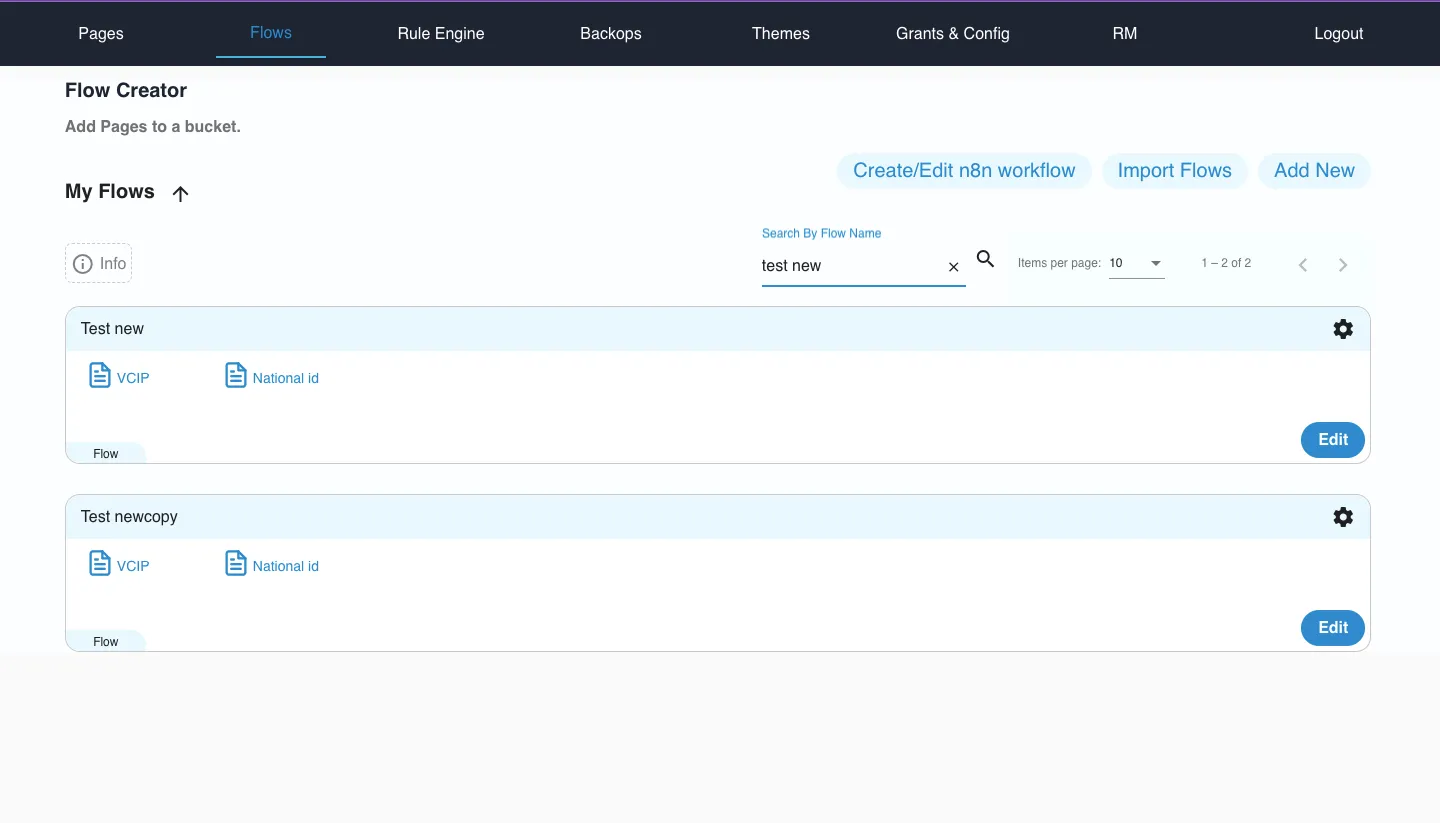Image resolution: width=1440 pixels, height=823 pixels.
Task: Open Create/Edit n8n workflow
Action: pos(964,171)
